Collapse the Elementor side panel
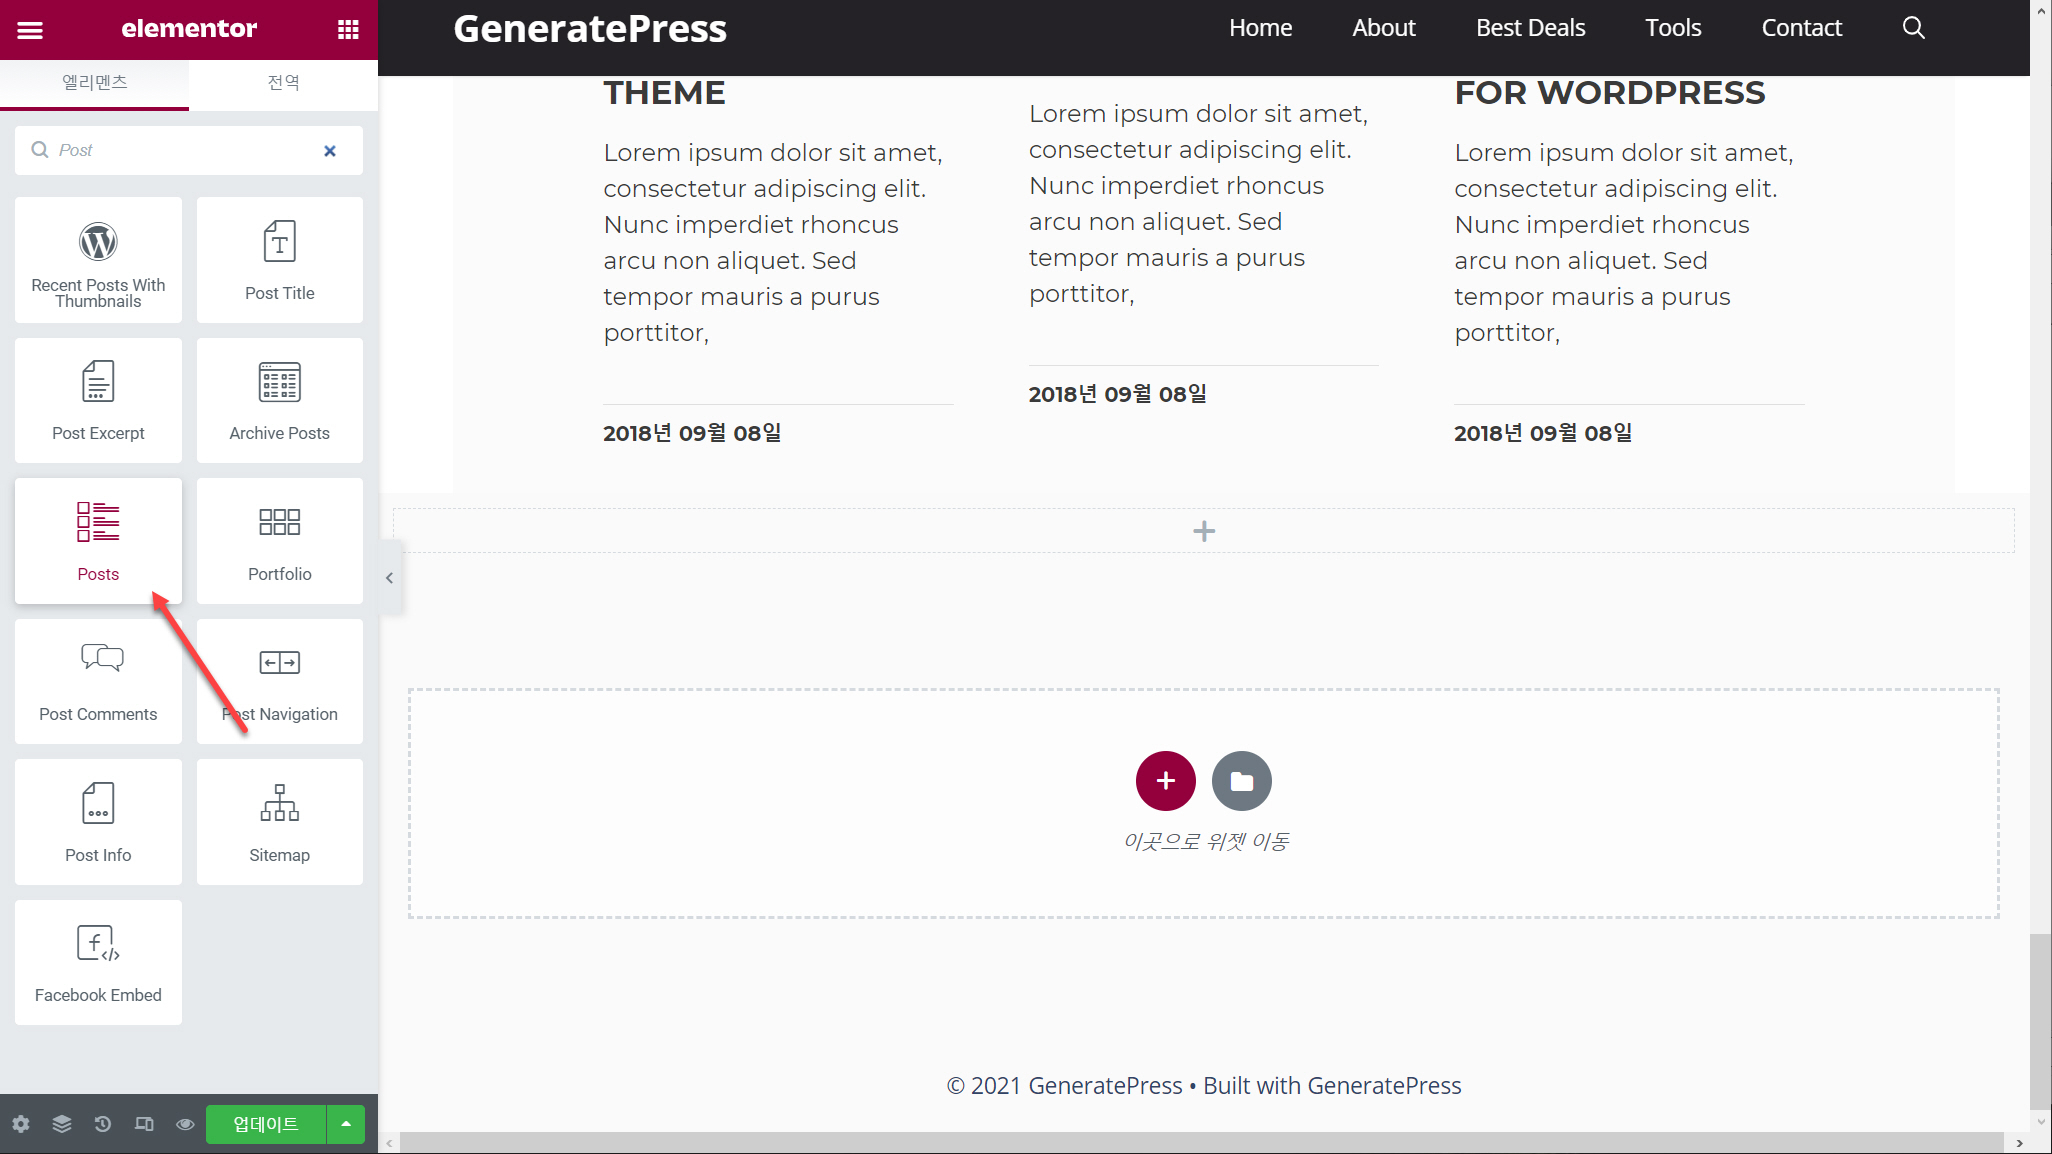2052x1154 pixels. [x=390, y=578]
